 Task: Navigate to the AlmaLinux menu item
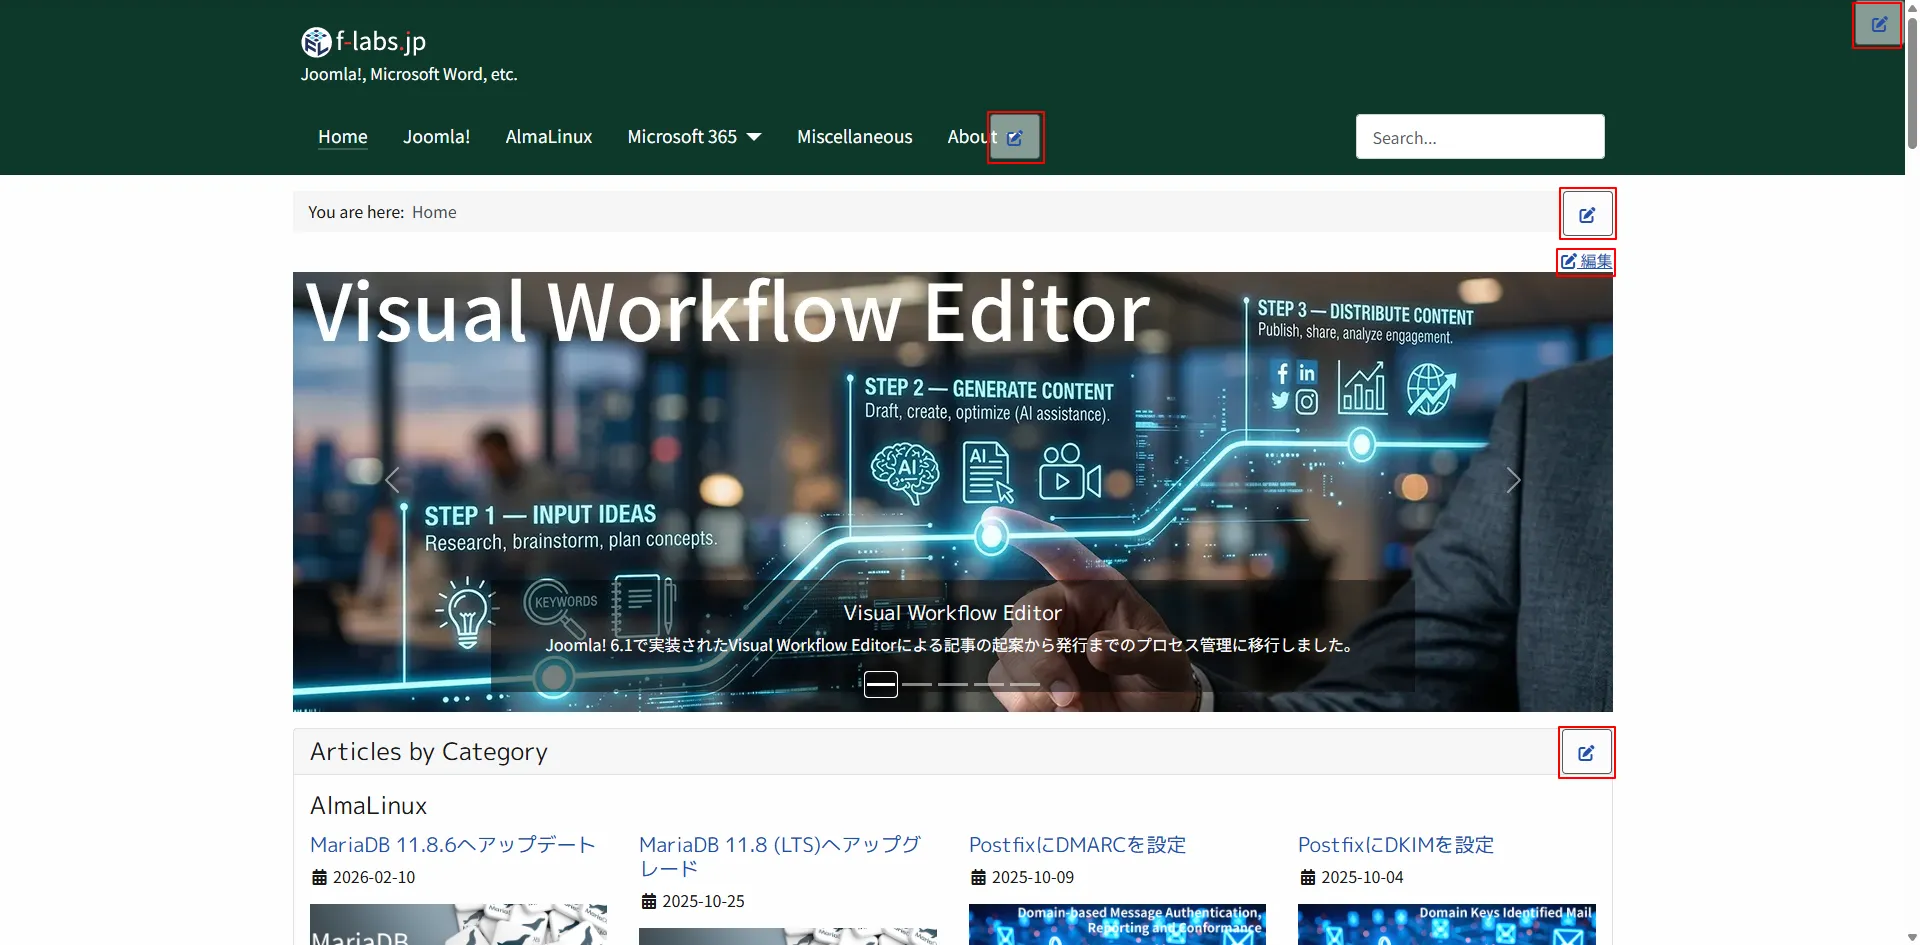click(x=548, y=137)
